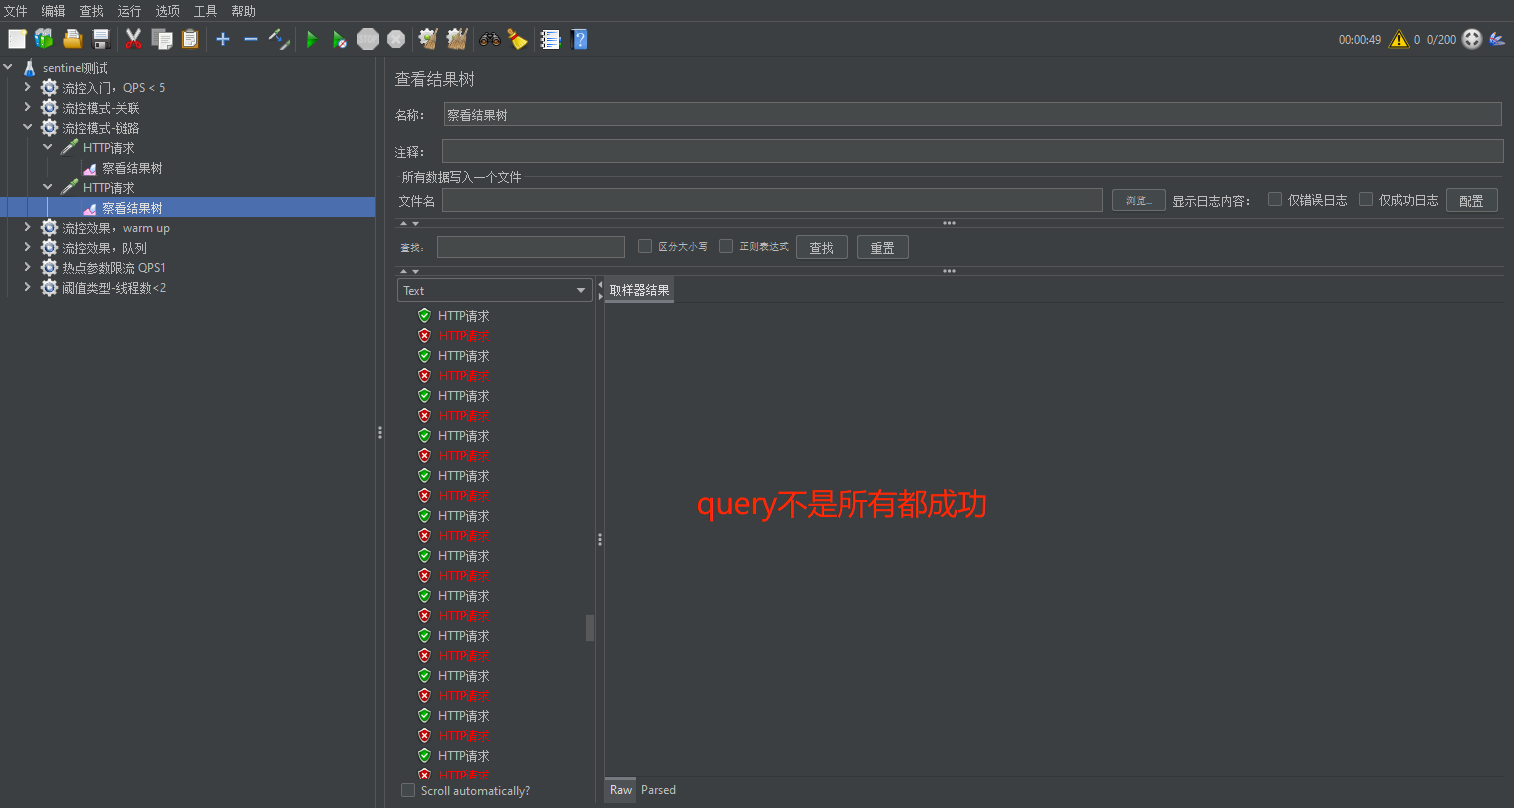
Task: Click the flask icon of sentinel测试
Action: point(30,68)
